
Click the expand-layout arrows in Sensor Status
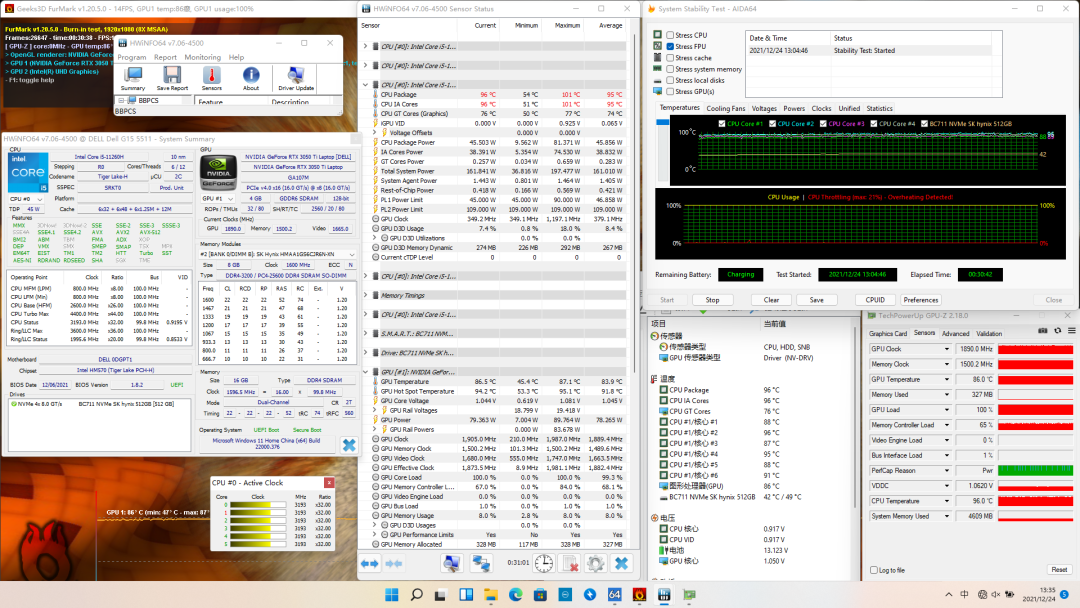click(x=370, y=563)
